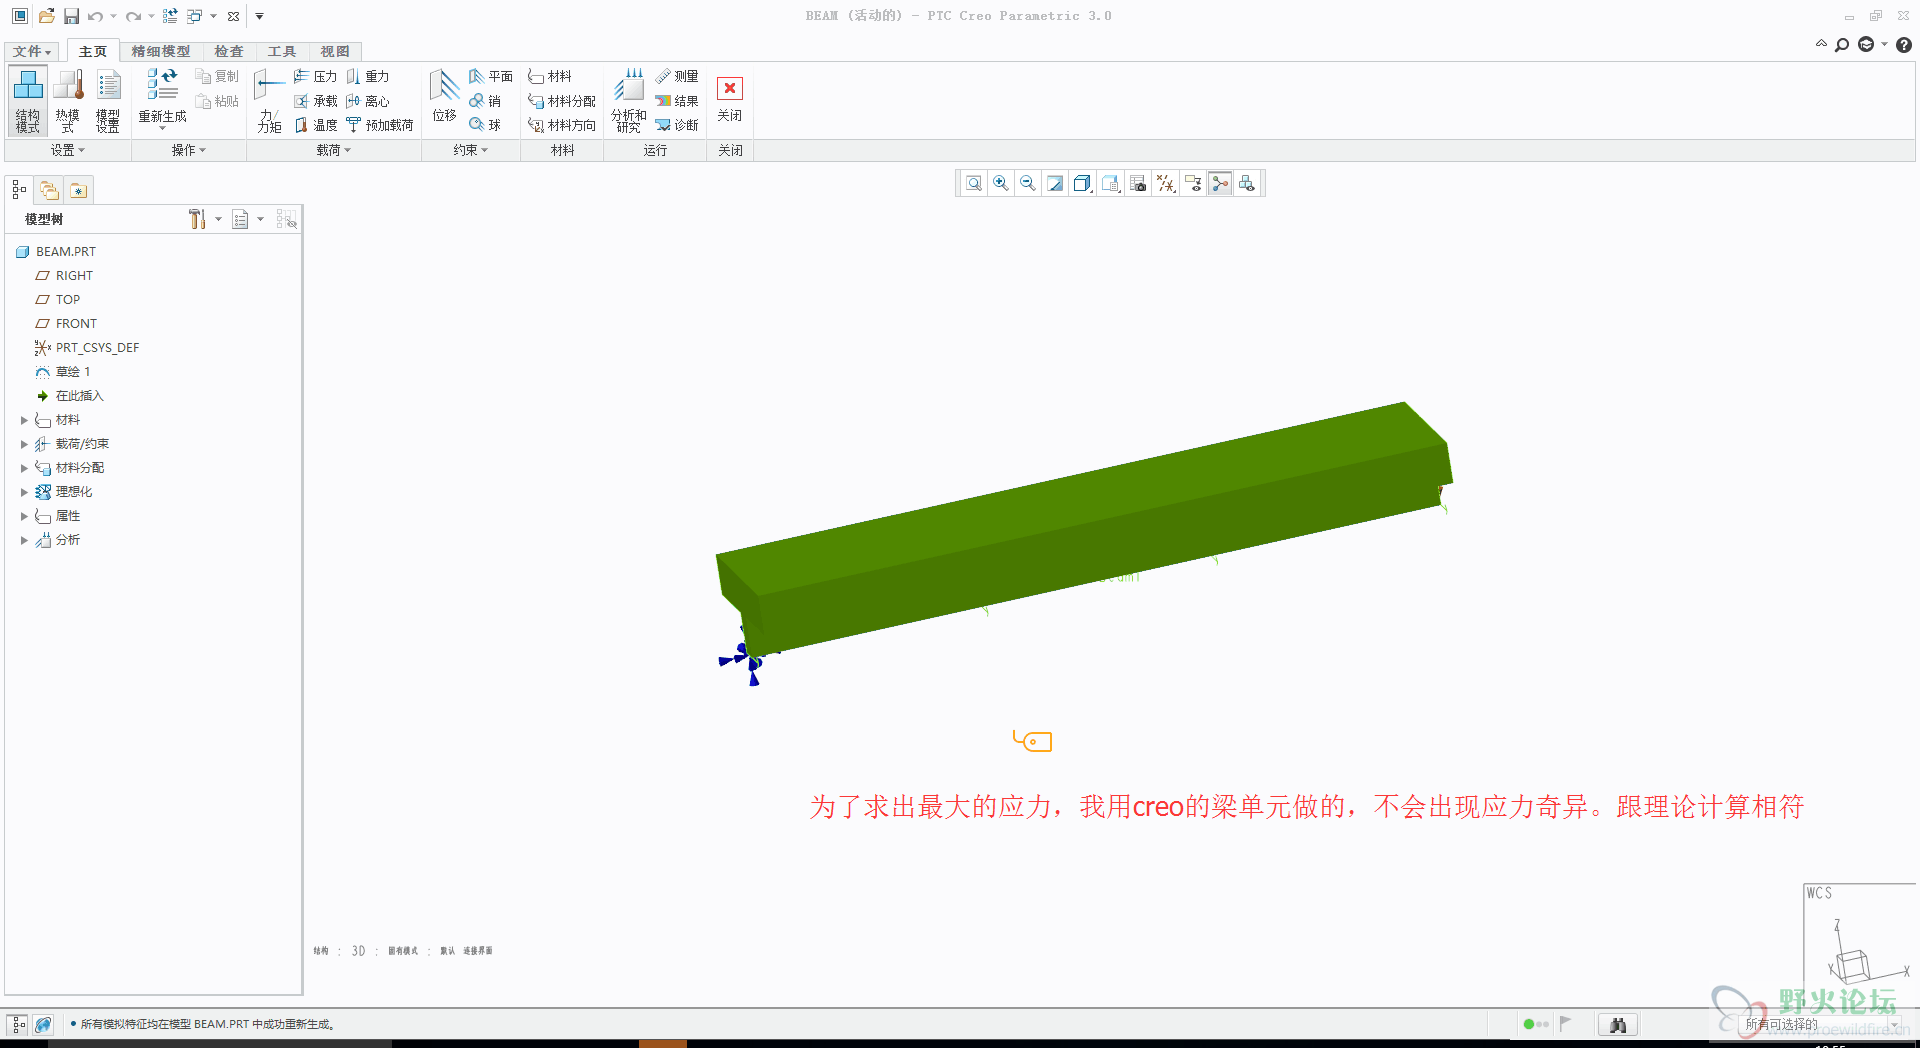Expand the 理想化 tree node
Viewport: 1920px width, 1048px height.
[x=24, y=492]
